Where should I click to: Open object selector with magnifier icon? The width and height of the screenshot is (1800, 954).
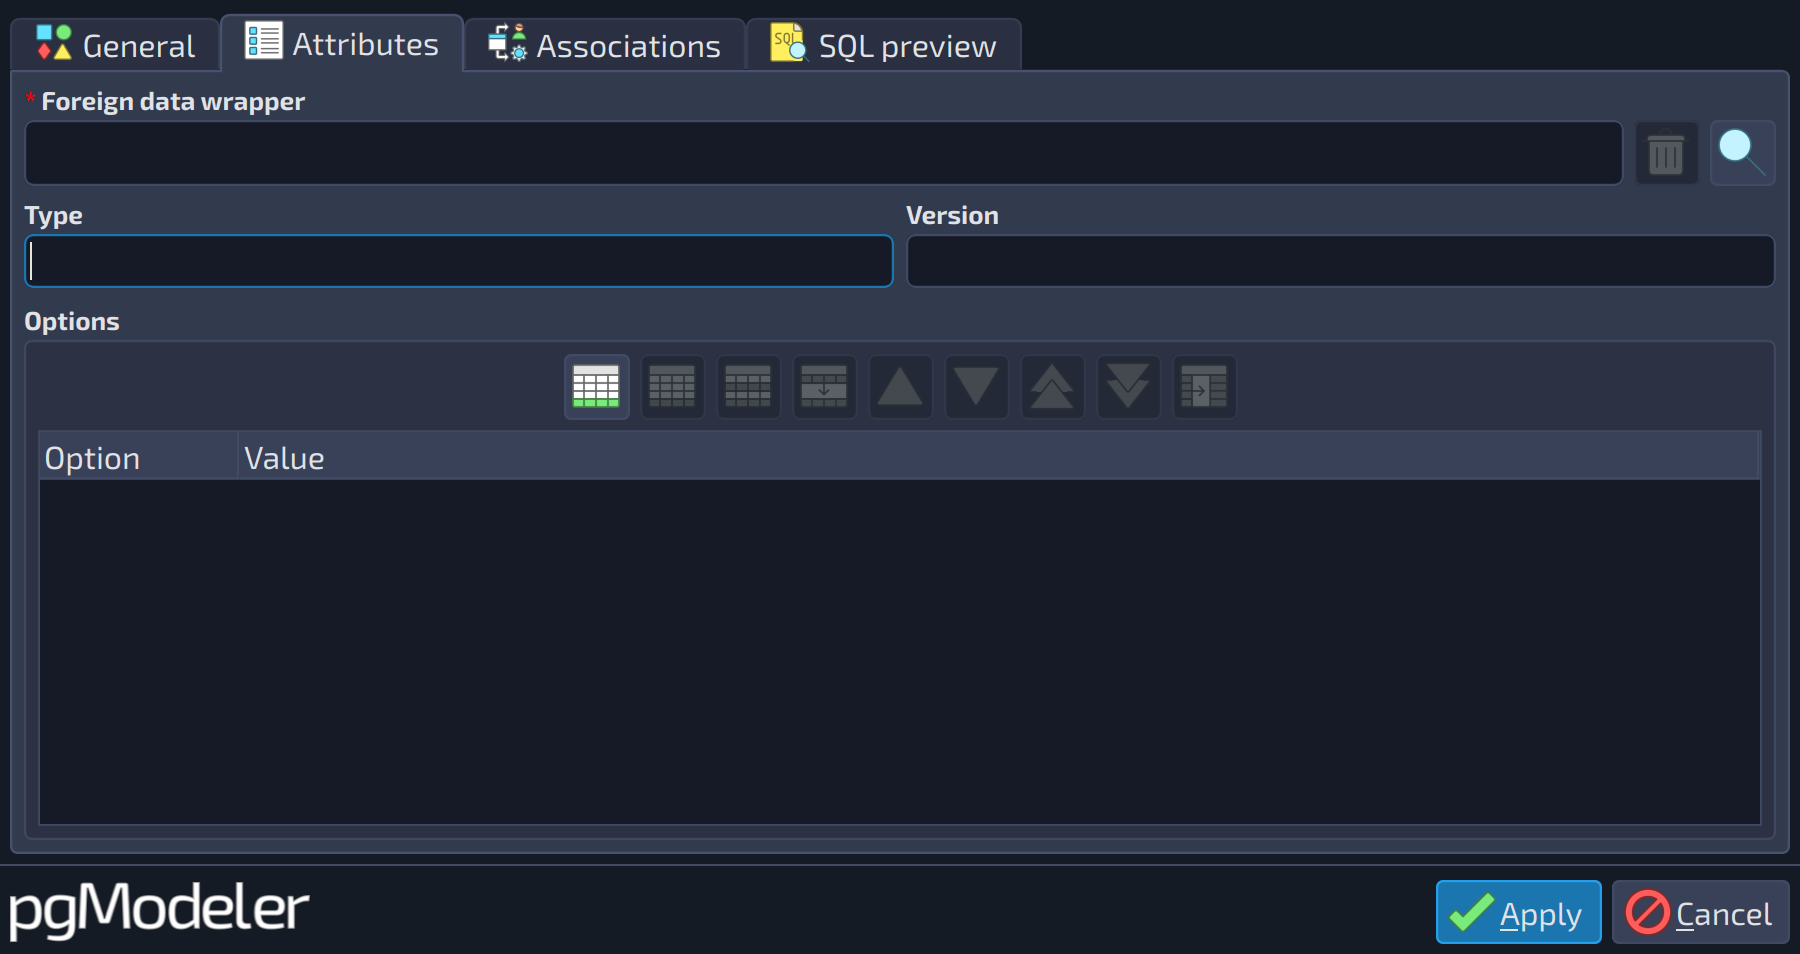tap(1742, 153)
